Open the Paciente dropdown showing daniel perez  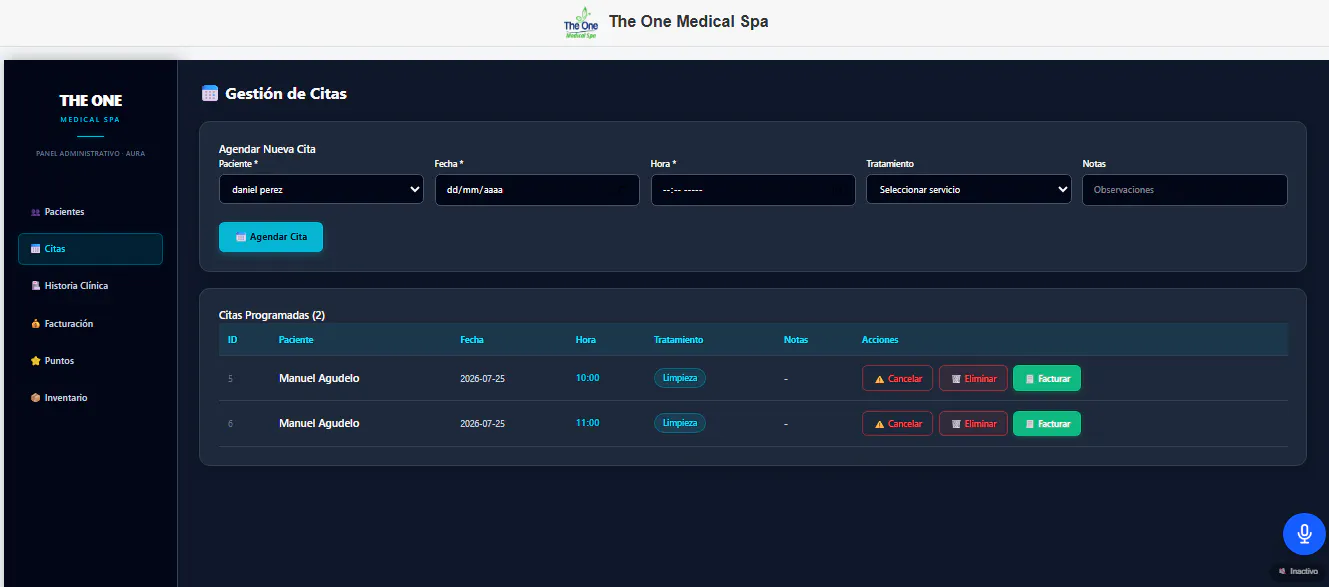tap(321, 189)
